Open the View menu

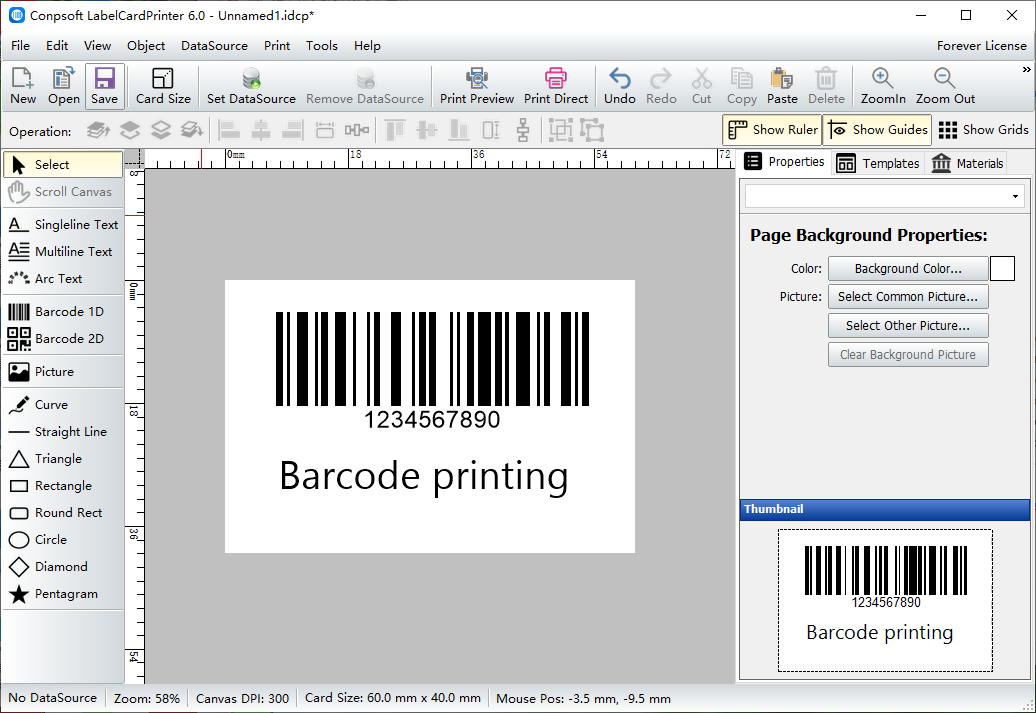[97, 46]
